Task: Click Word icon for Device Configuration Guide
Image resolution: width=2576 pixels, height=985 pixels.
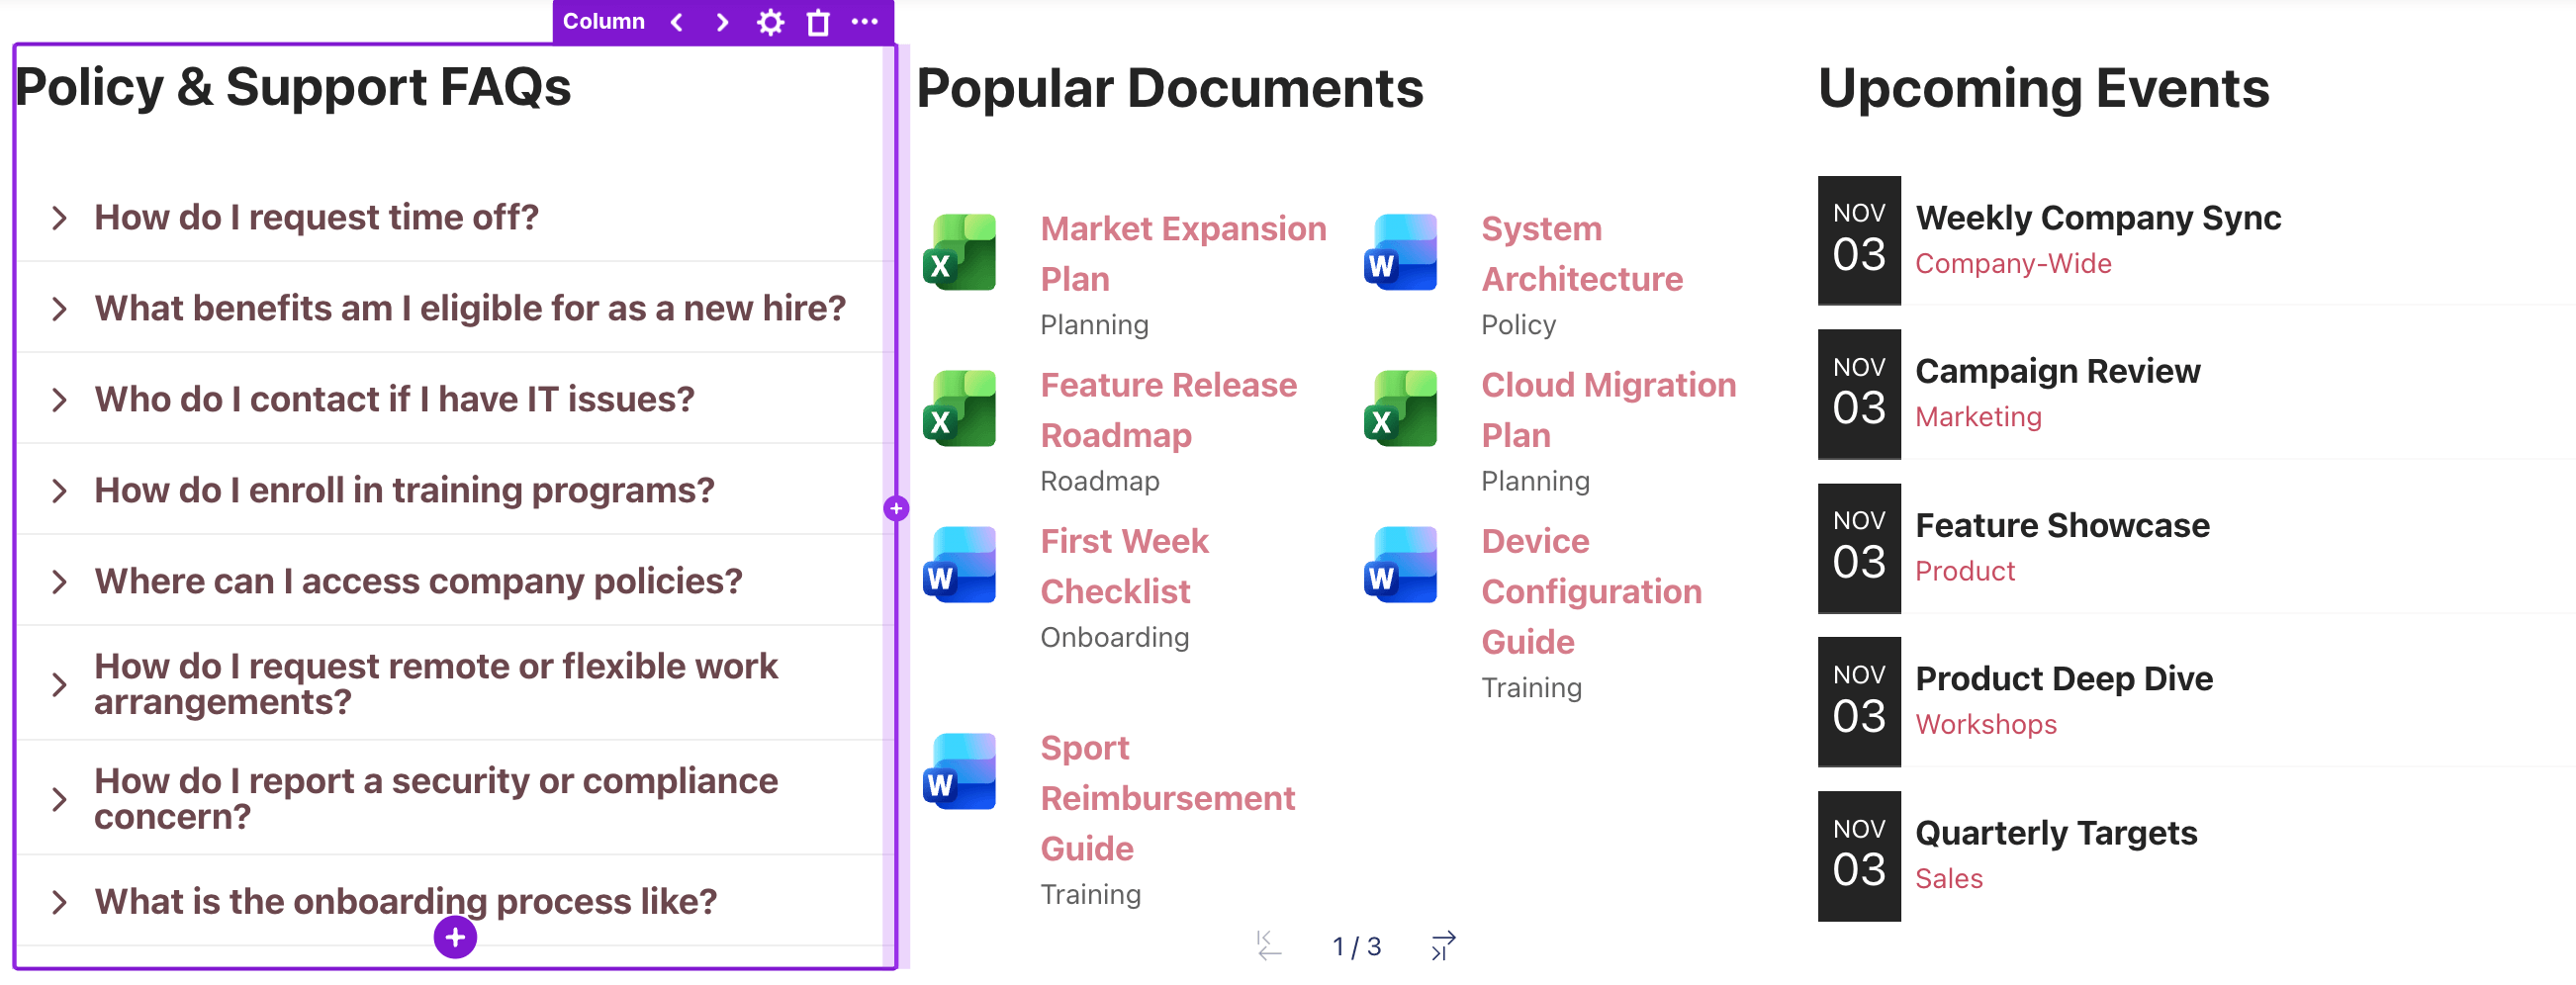Action: tap(1400, 564)
